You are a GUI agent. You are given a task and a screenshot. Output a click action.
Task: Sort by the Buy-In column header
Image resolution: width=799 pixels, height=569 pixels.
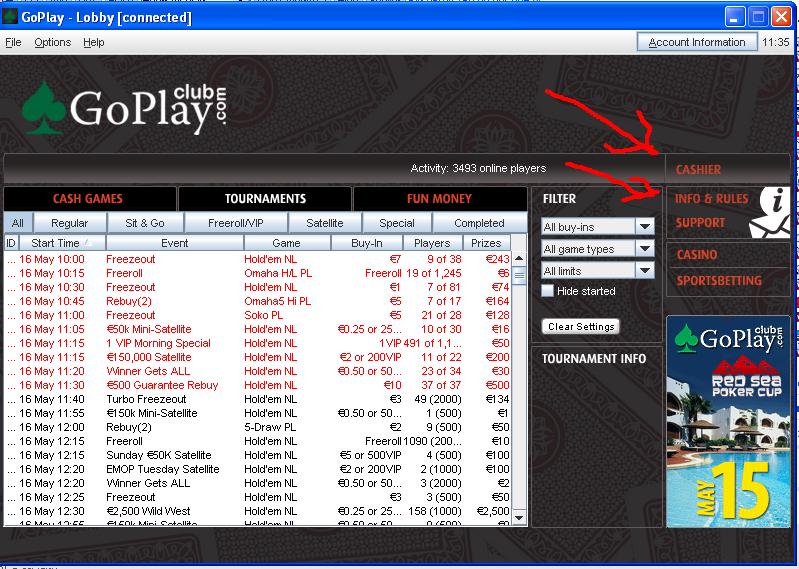coord(367,243)
